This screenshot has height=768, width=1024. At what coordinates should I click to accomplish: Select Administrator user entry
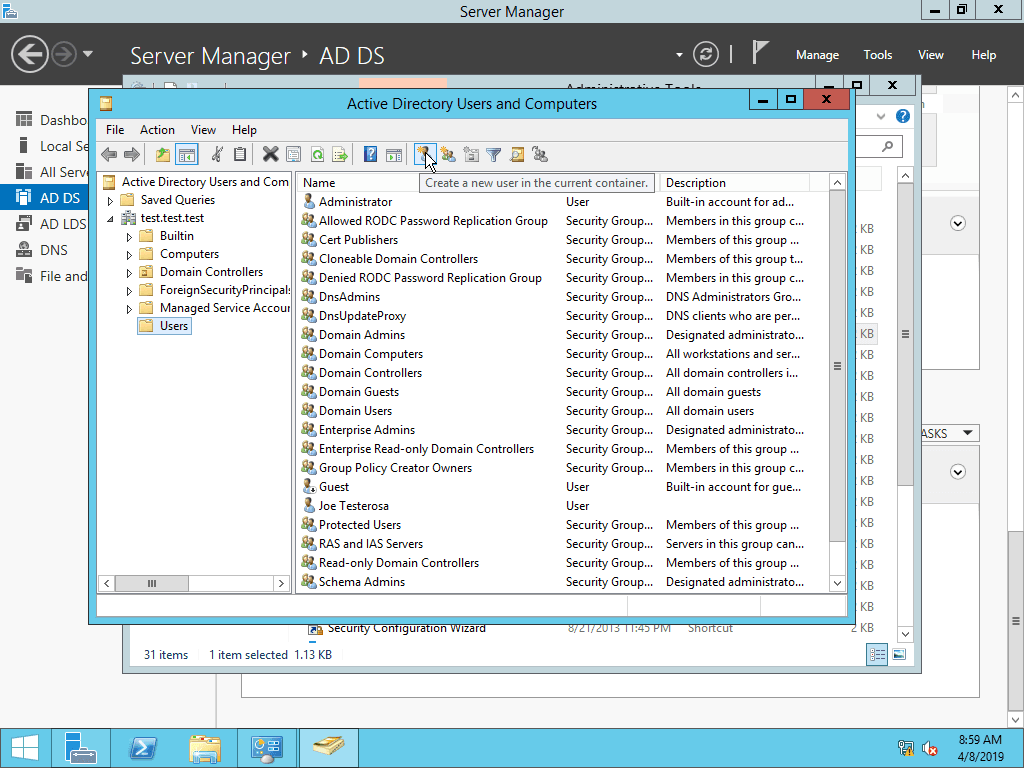[355, 202]
